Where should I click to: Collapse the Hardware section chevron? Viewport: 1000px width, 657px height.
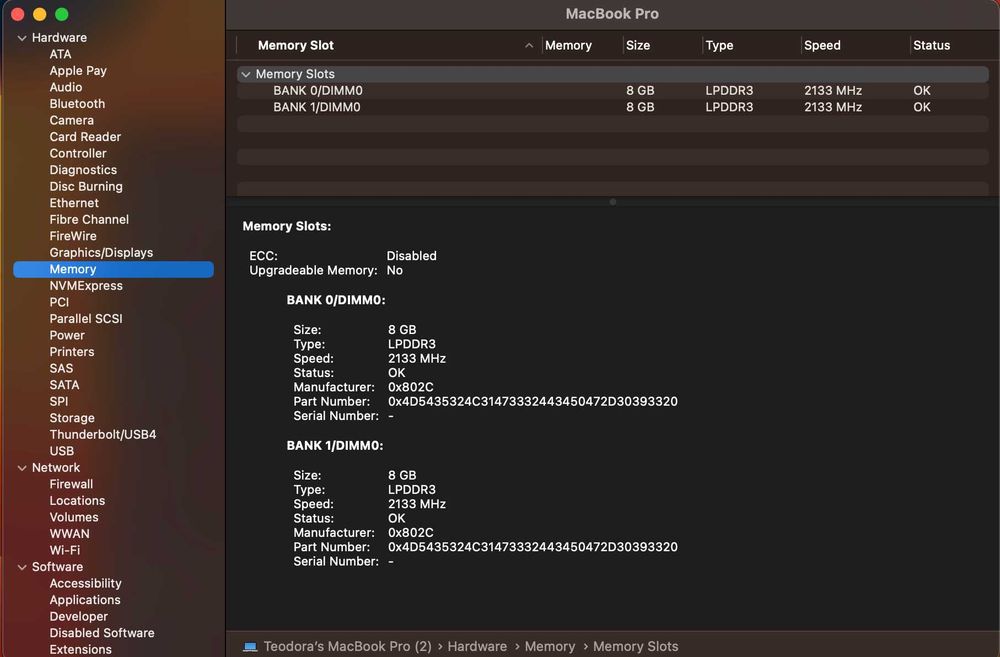pyautogui.click(x=22, y=38)
